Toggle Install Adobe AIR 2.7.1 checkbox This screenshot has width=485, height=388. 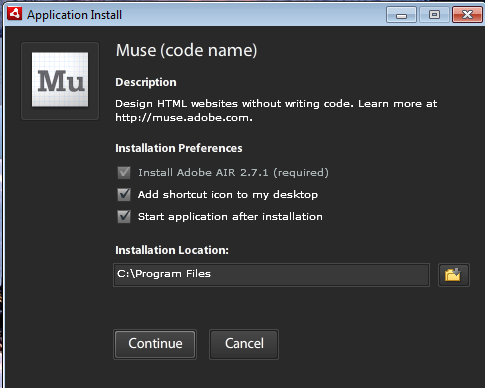click(124, 173)
